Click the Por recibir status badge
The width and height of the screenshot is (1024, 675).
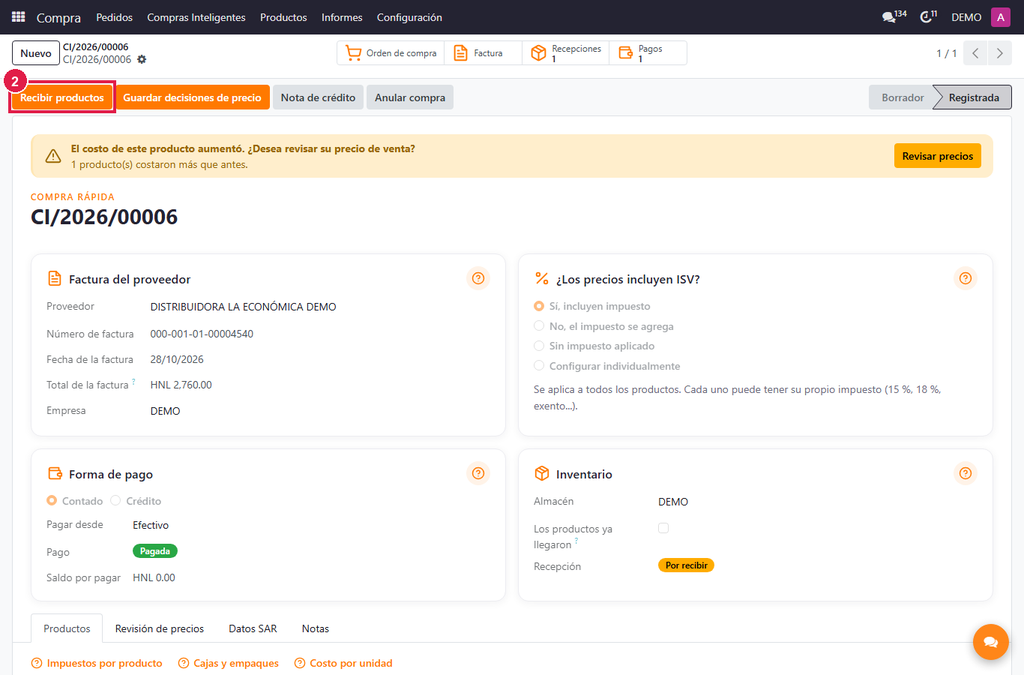(686, 565)
